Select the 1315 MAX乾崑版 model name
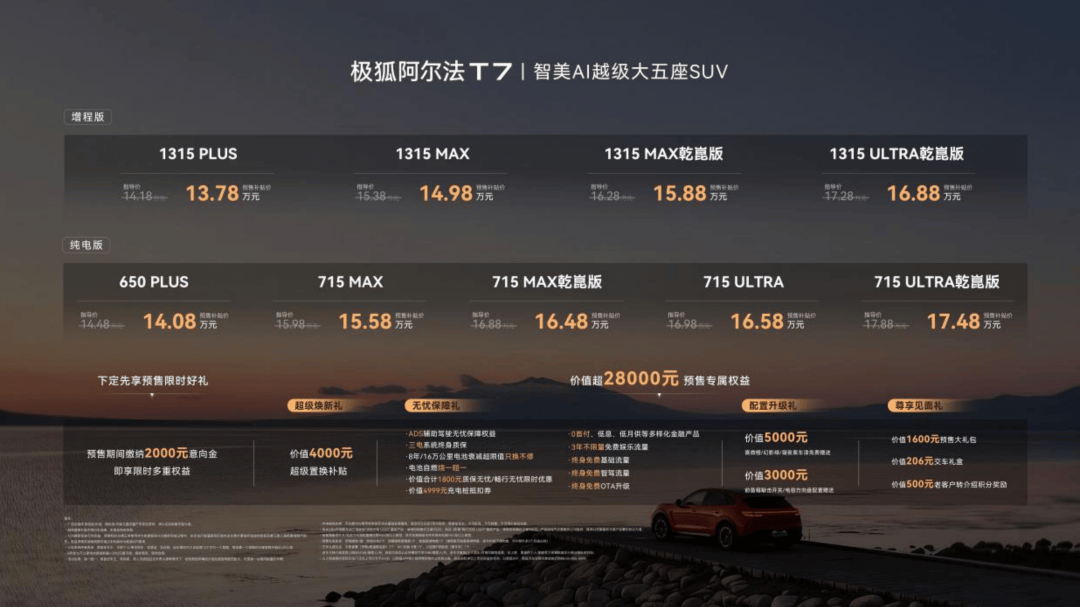The width and height of the screenshot is (1080, 607). point(664,154)
